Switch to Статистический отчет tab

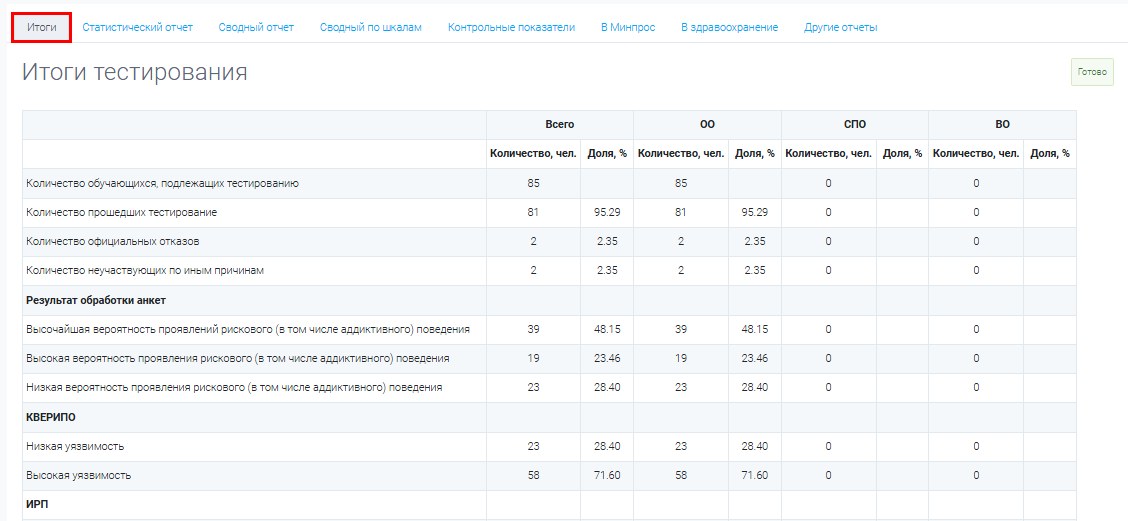138,27
